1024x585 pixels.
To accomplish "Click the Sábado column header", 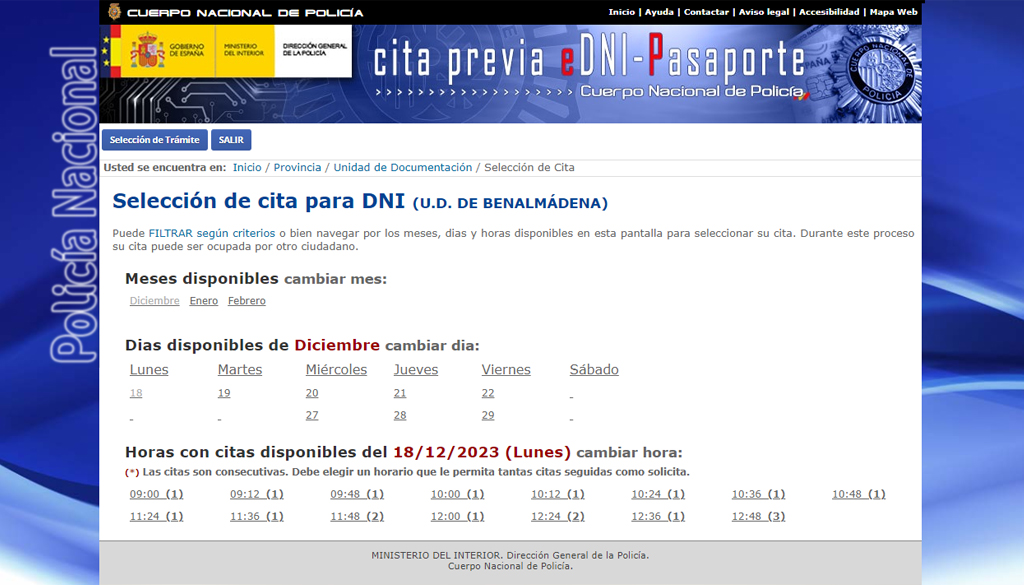I will pyautogui.click(x=594, y=370).
